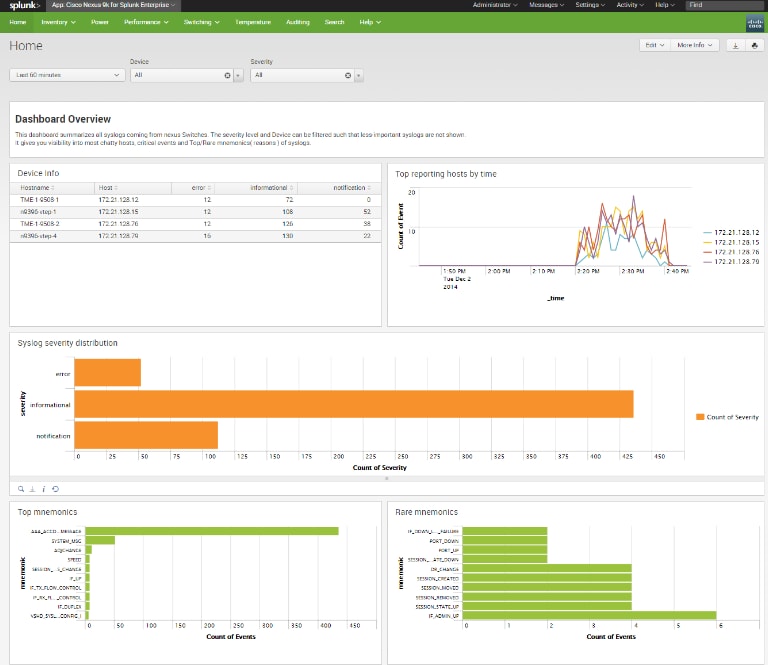This screenshot has width=768, height=665.
Task: Go to Home in green navbar
Action: click(18, 23)
